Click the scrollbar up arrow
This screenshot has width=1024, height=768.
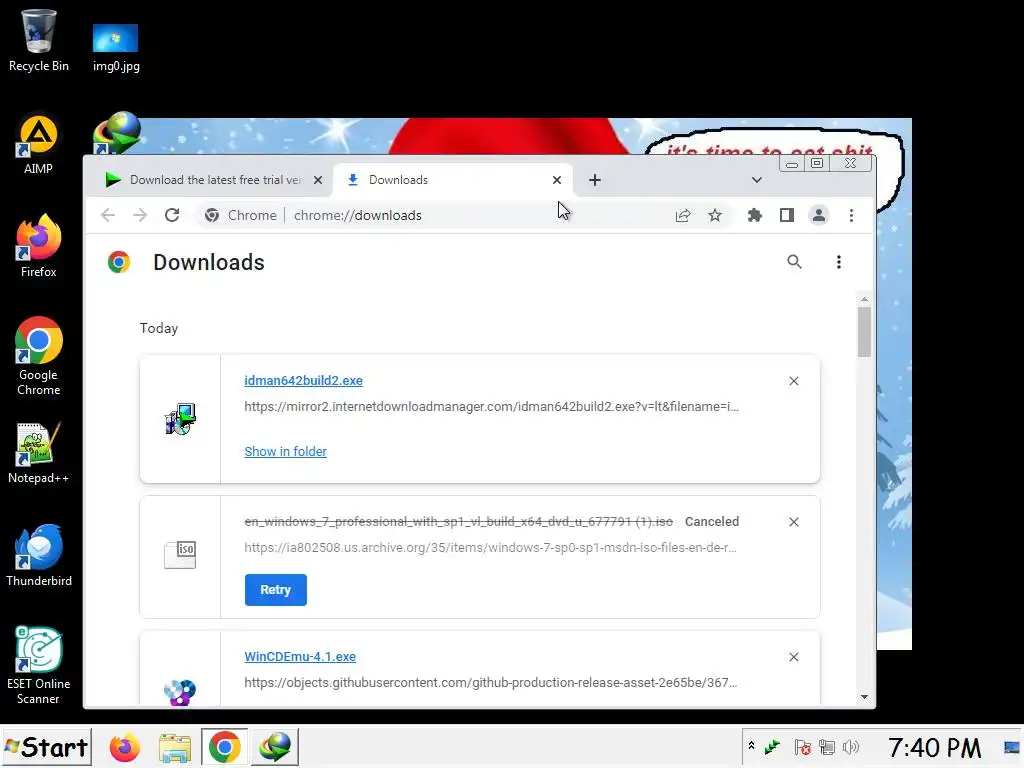coord(864,299)
